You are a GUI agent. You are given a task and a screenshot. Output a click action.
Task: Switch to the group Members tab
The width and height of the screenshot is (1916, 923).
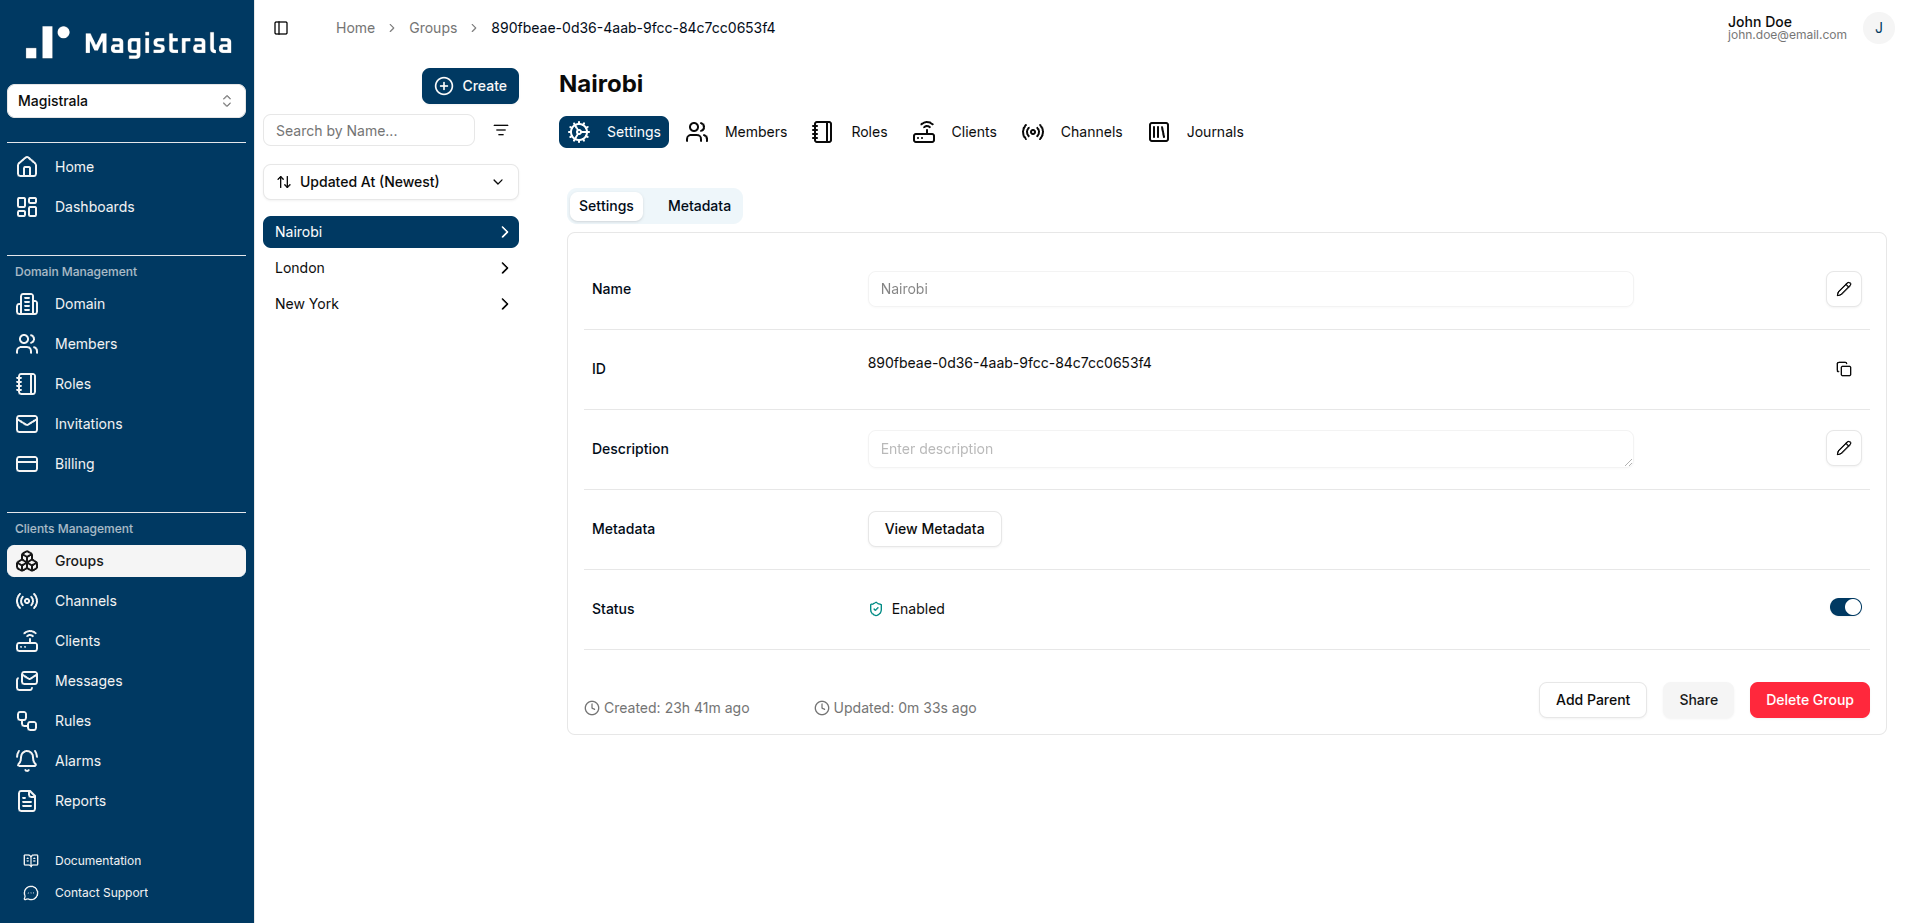coord(737,132)
